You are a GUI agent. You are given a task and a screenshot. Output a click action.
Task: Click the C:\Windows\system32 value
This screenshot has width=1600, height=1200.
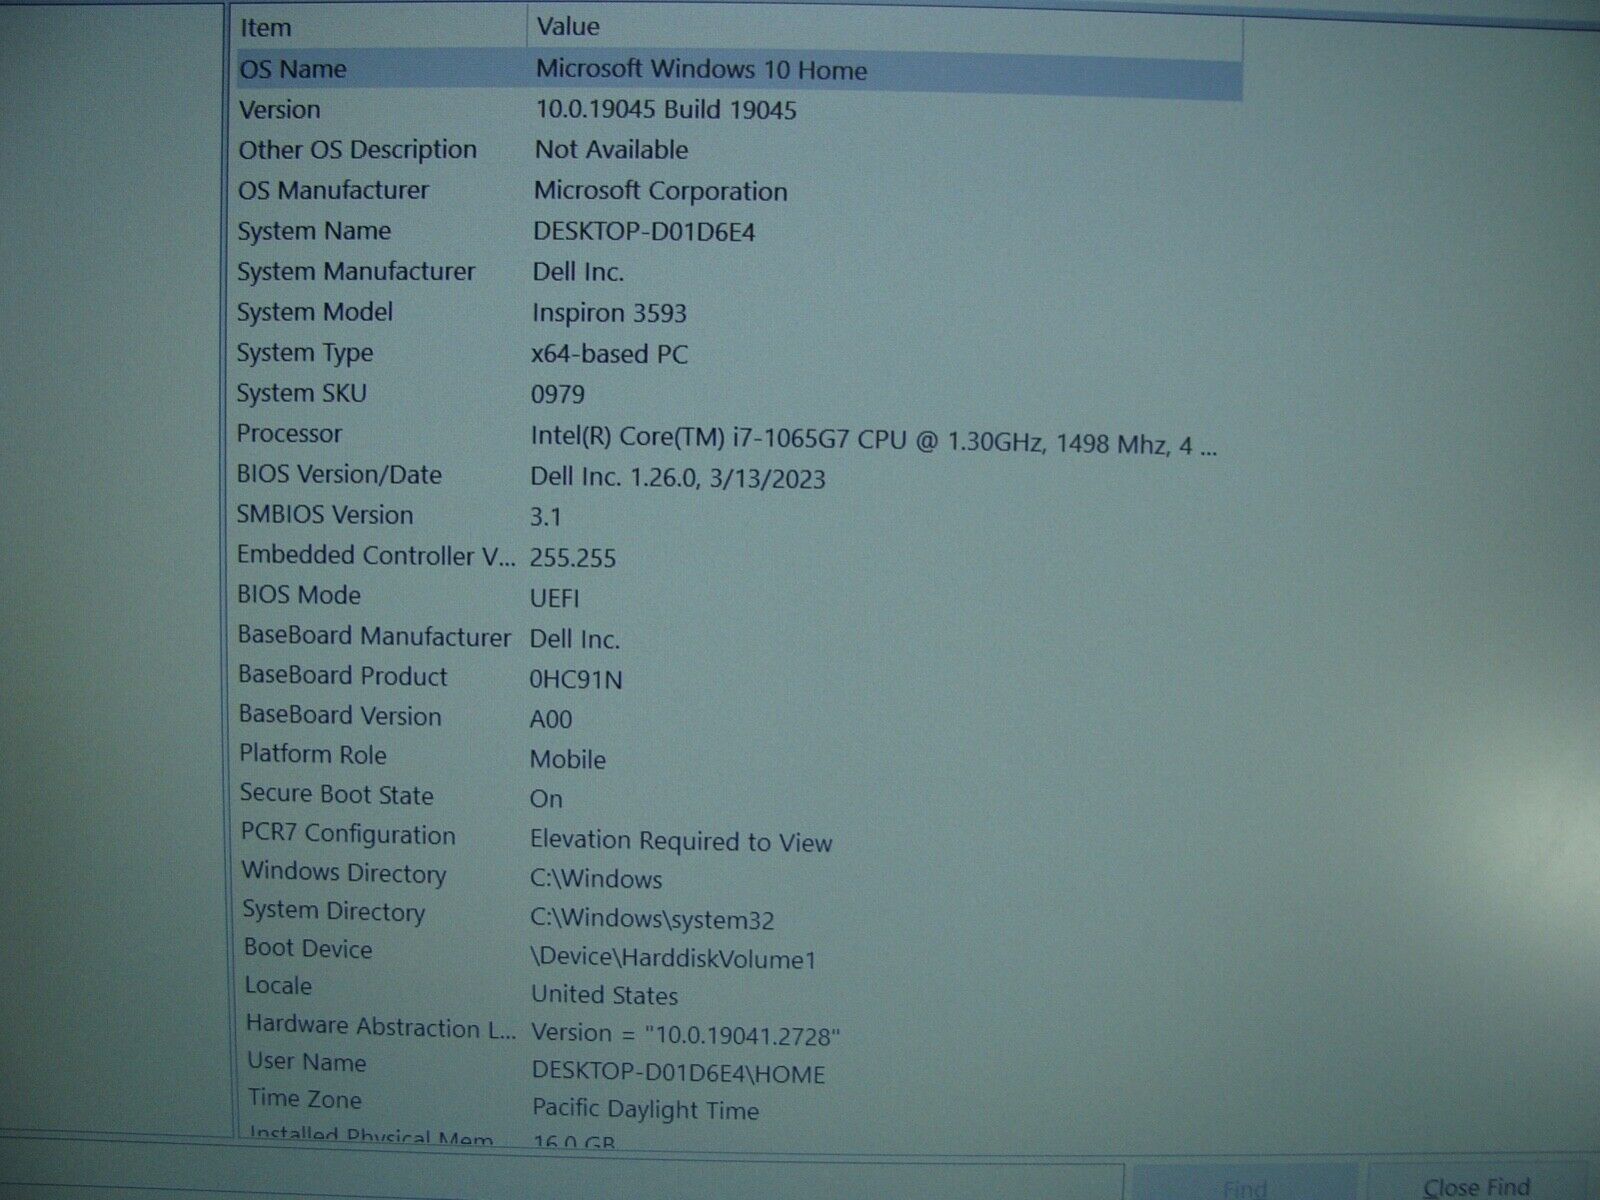pos(652,919)
